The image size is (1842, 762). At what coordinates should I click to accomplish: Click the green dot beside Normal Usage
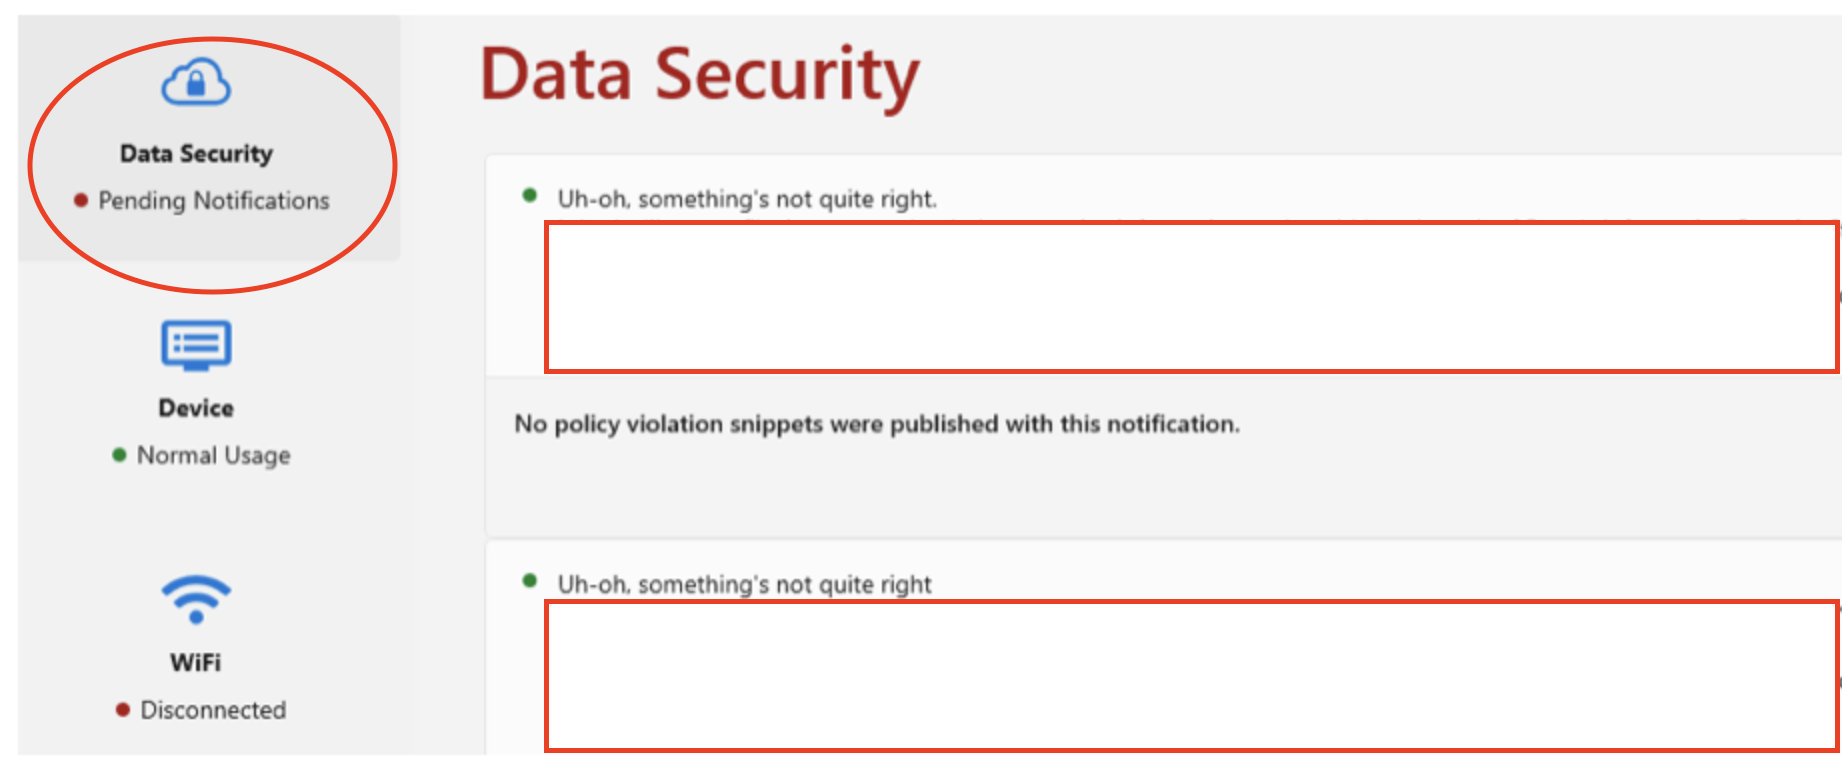click(x=119, y=456)
